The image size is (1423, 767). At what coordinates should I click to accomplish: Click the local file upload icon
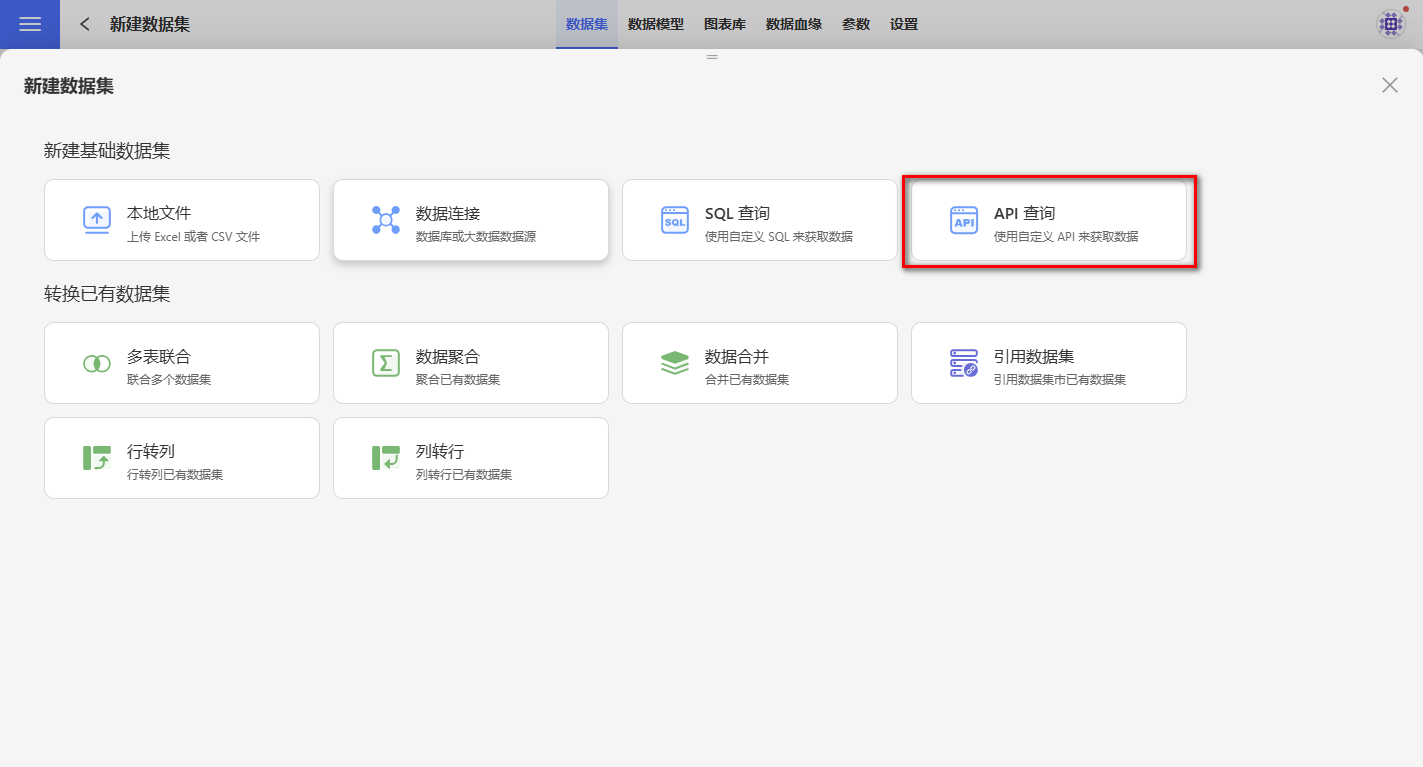coord(97,220)
